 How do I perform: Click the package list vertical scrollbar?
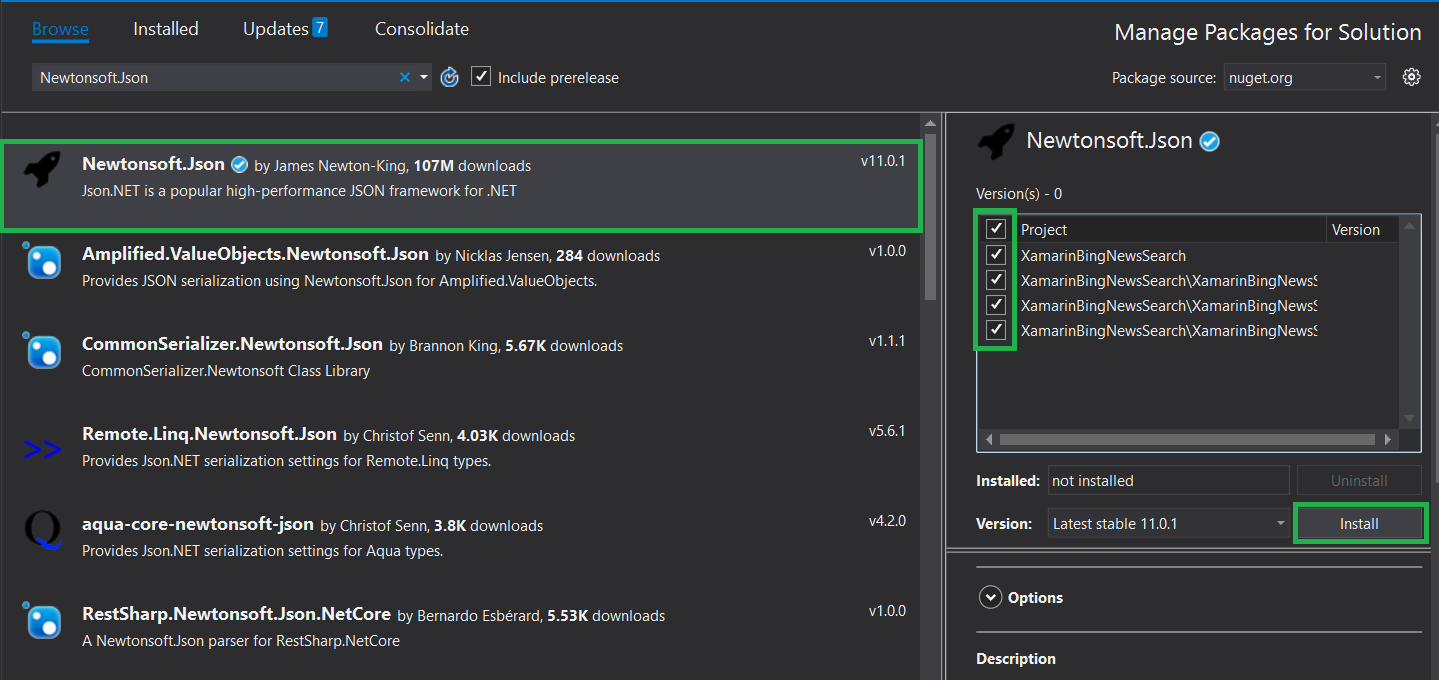point(930,215)
